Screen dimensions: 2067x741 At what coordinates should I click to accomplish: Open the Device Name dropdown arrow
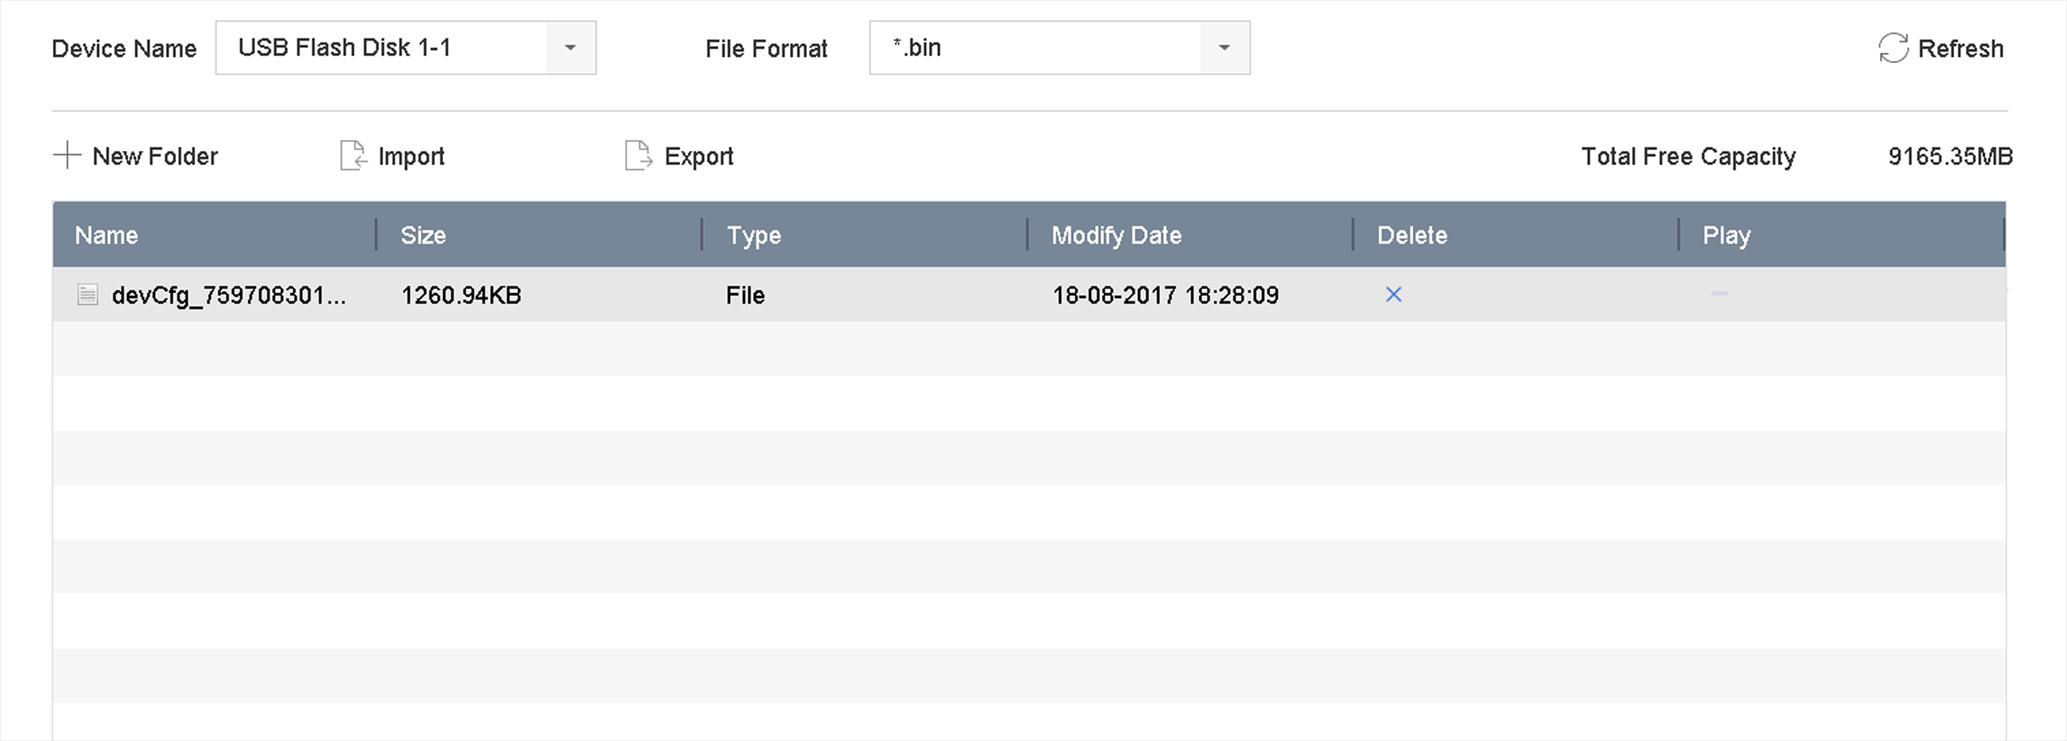pyautogui.click(x=570, y=48)
